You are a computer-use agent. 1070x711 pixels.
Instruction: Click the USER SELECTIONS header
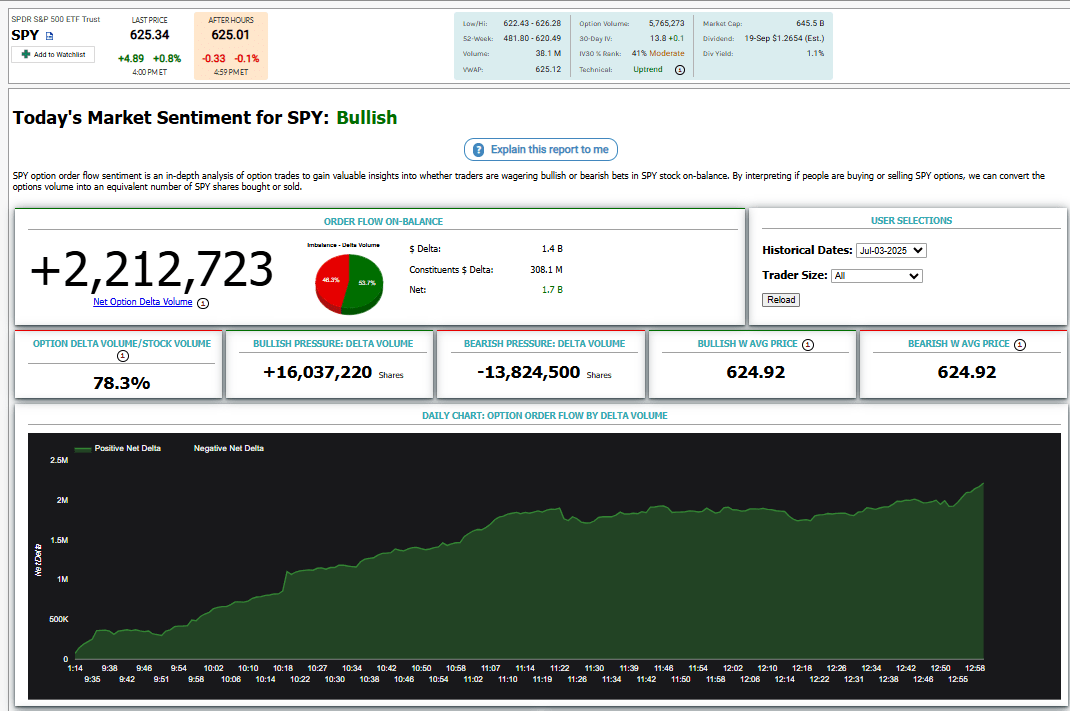(x=911, y=221)
